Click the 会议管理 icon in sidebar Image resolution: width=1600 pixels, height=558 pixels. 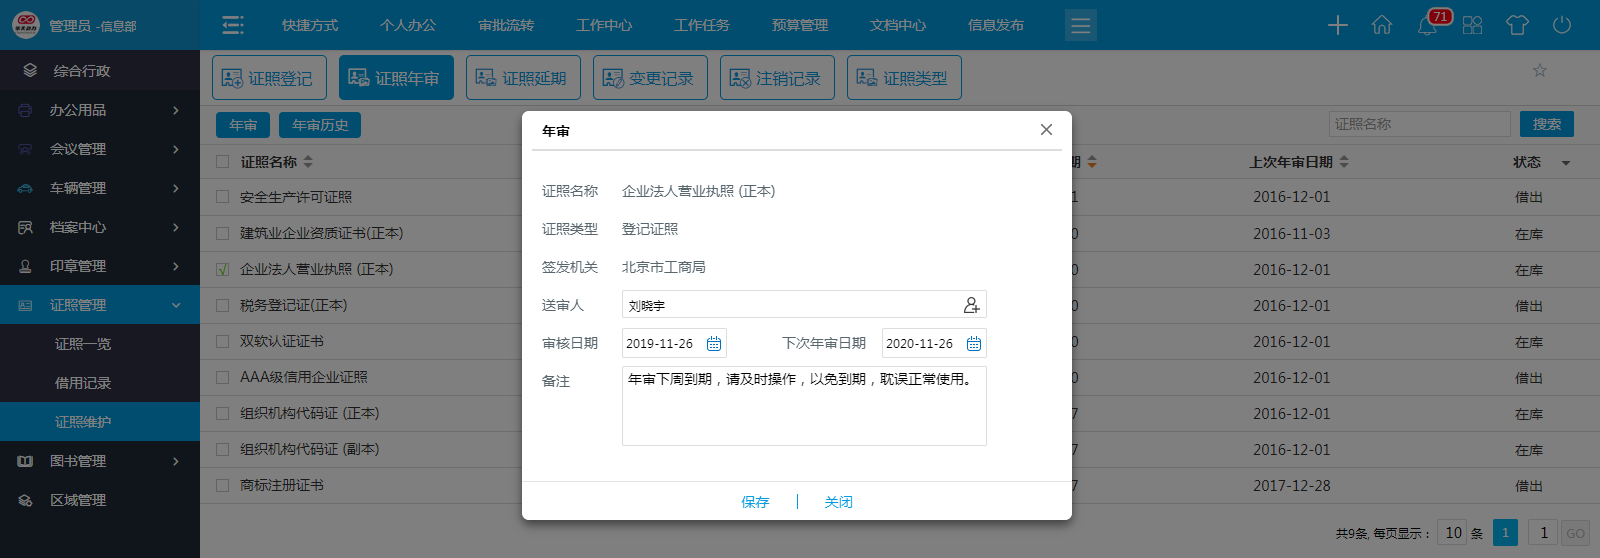[26, 149]
